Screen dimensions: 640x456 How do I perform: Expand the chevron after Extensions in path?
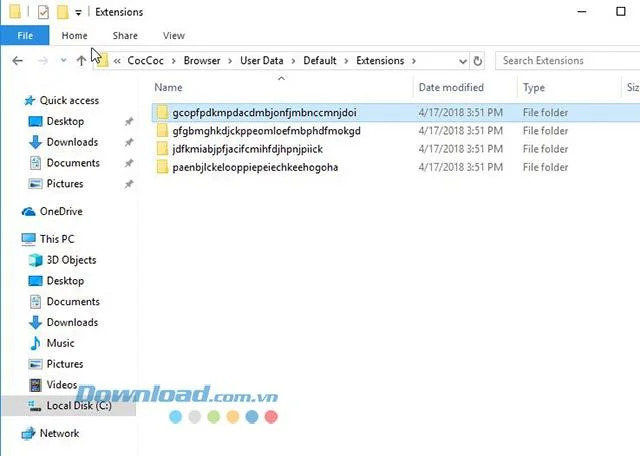pyautogui.click(x=414, y=61)
